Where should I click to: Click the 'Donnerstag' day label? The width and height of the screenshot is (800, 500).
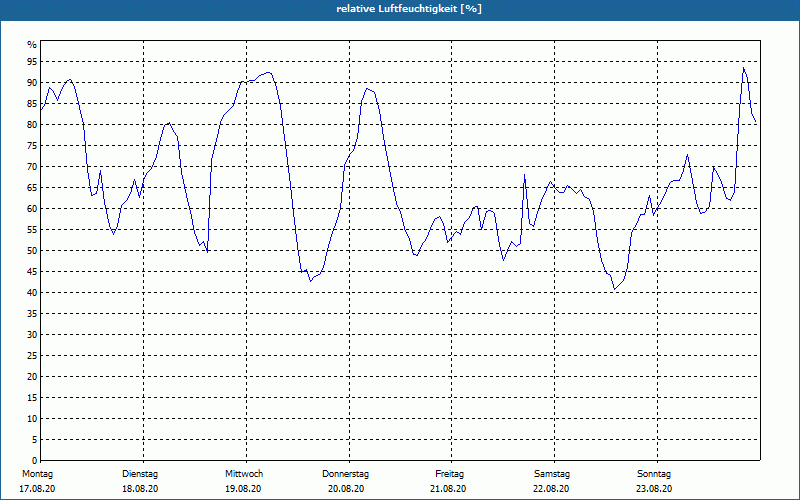pos(345,474)
